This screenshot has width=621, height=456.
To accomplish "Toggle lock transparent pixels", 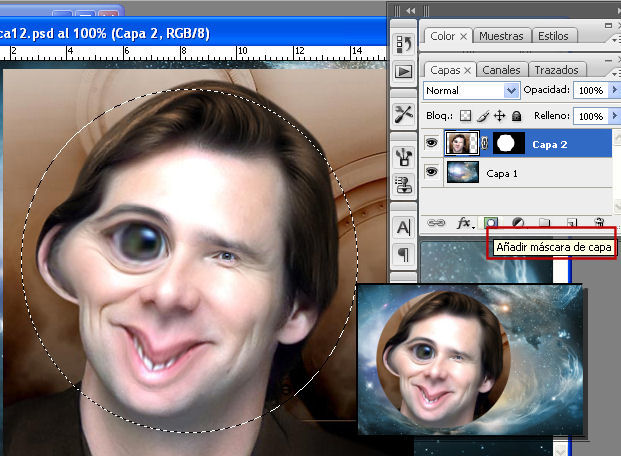I will click(x=465, y=116).
